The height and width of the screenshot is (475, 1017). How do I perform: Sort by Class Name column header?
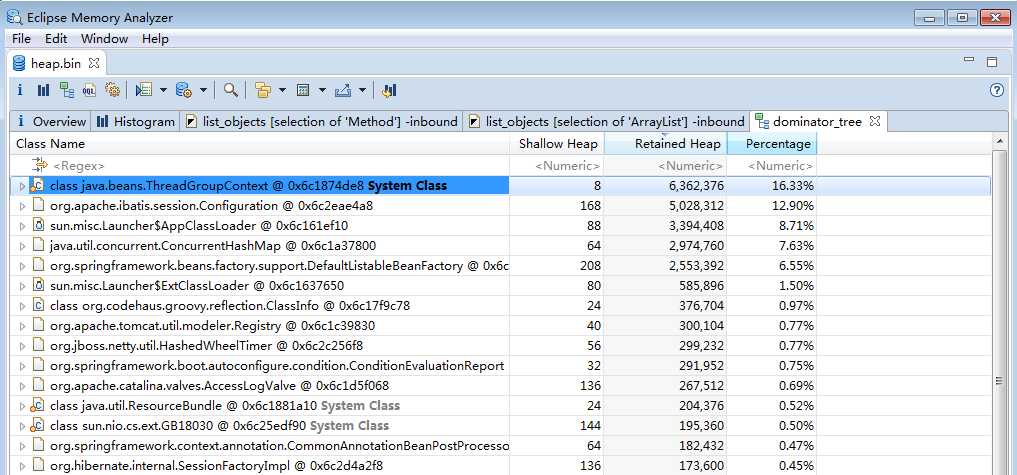click(x=259, y=143)
